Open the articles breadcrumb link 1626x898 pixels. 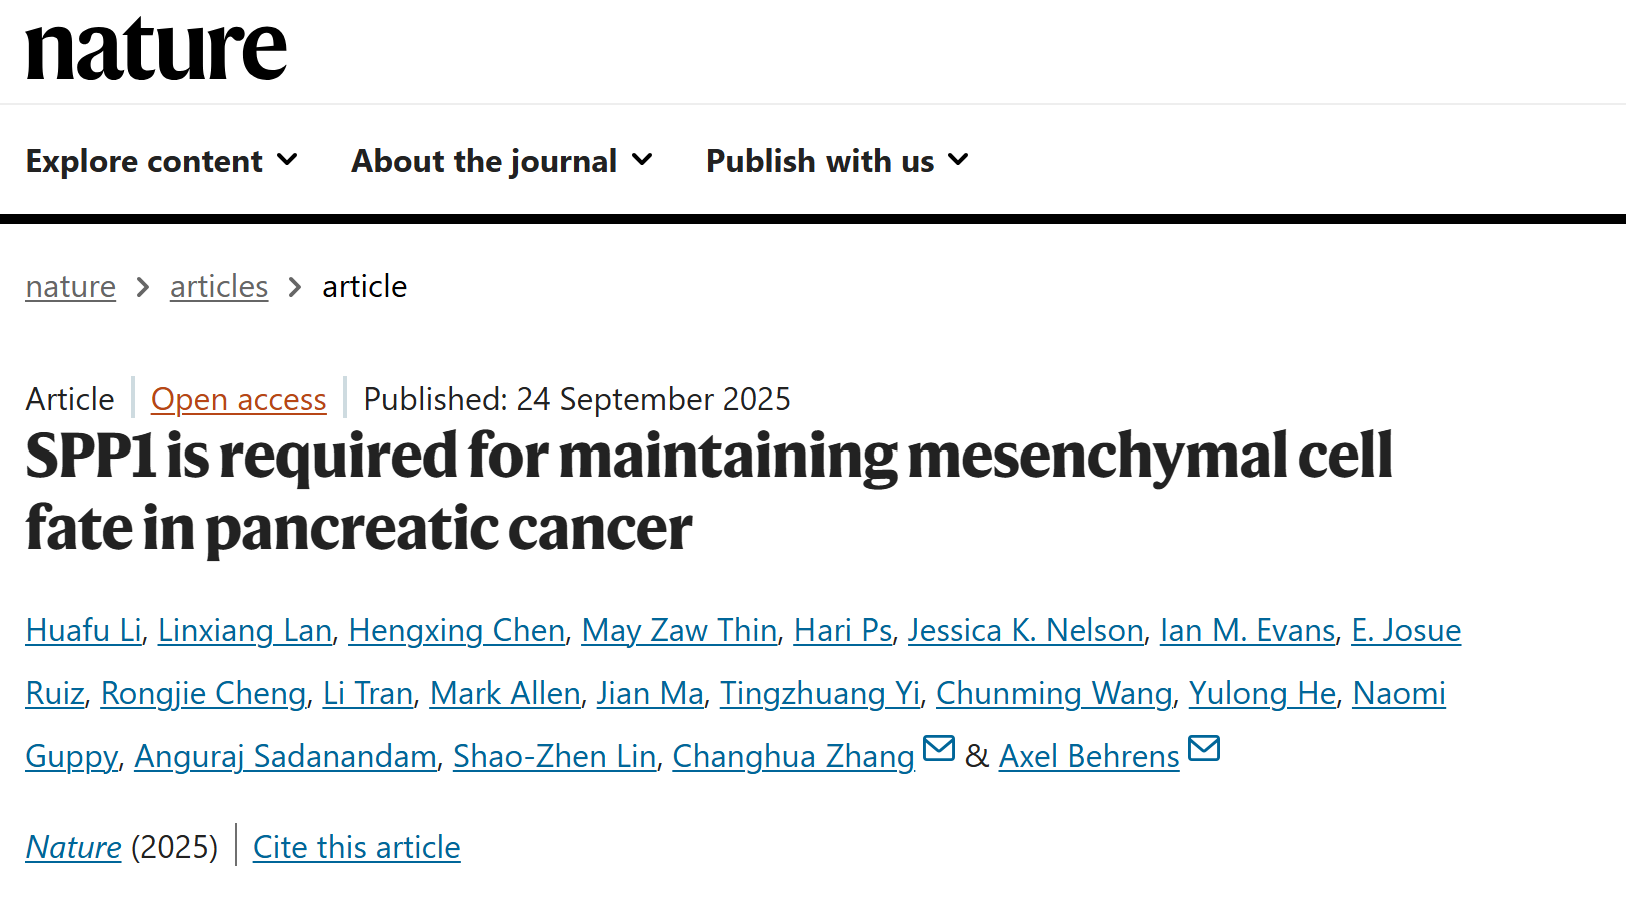[219, 287]
